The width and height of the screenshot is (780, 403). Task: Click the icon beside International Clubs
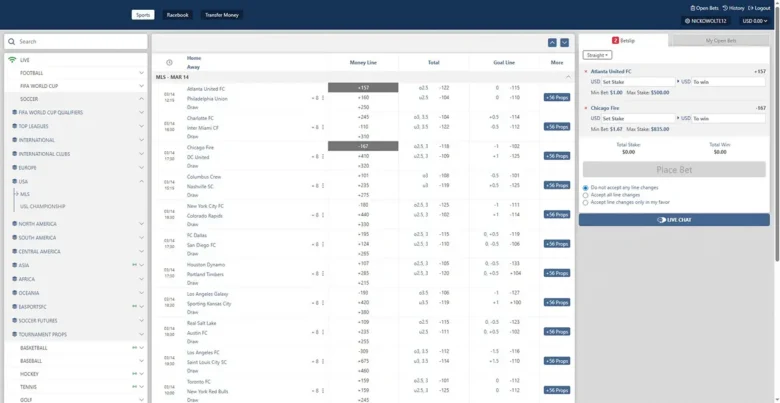(14, 154)
